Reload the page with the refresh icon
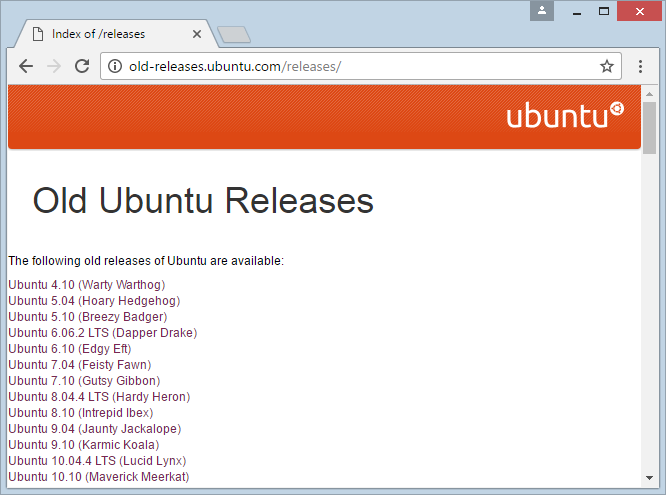This screenshot has width=666, height=495. point(82,66)
